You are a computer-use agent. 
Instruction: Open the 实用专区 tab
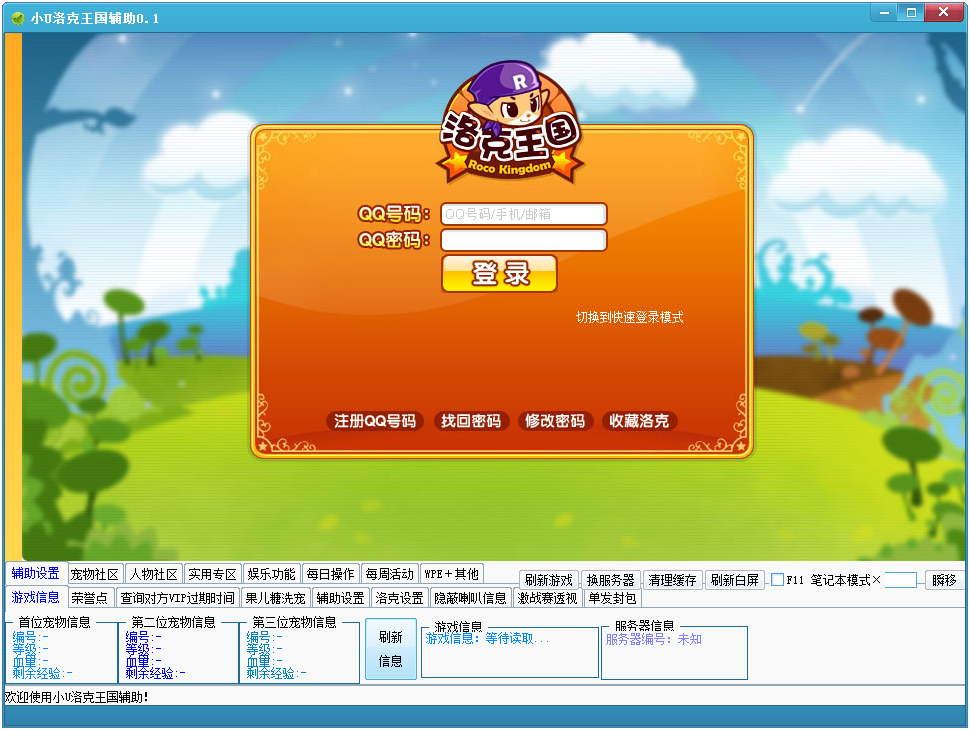coord(212,574)
